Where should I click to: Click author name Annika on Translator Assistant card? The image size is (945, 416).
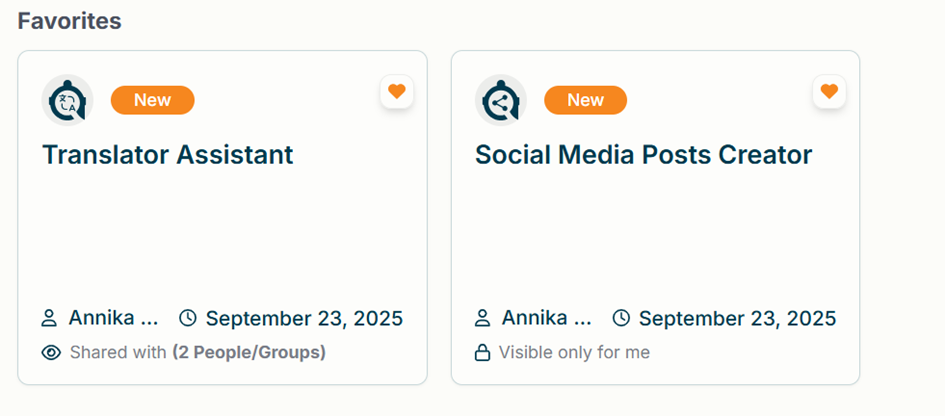point(113,319)
